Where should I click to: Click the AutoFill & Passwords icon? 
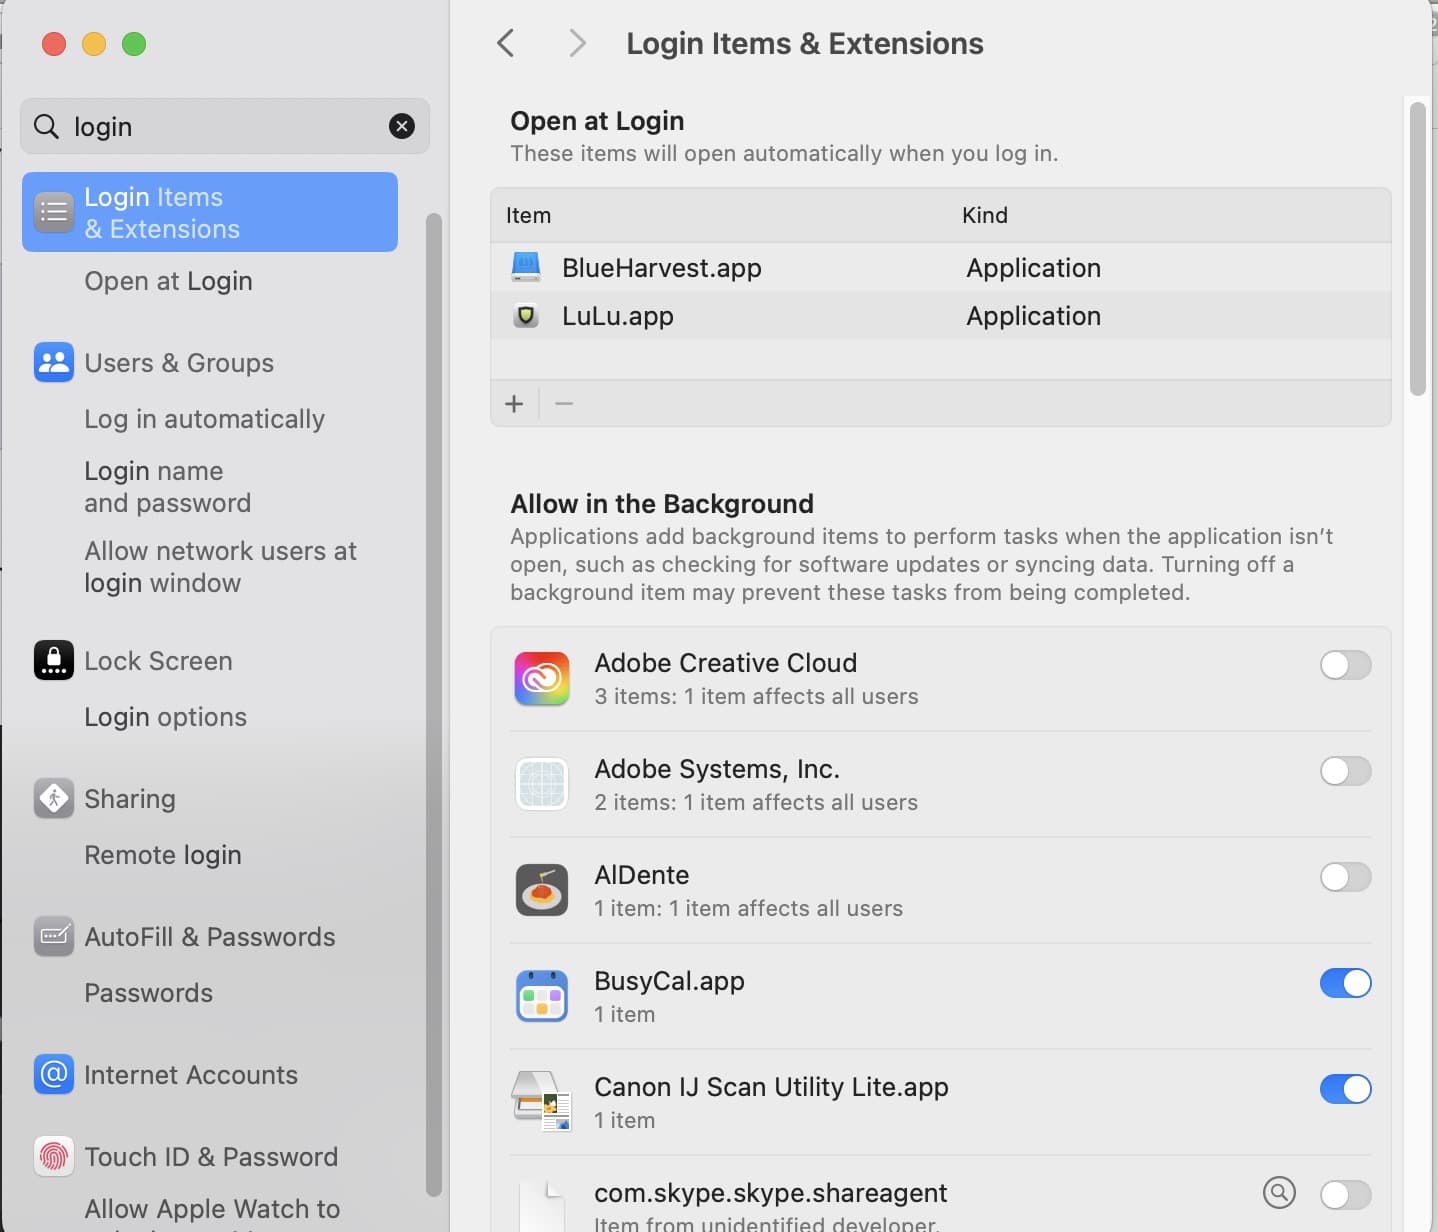pos(54,936)
